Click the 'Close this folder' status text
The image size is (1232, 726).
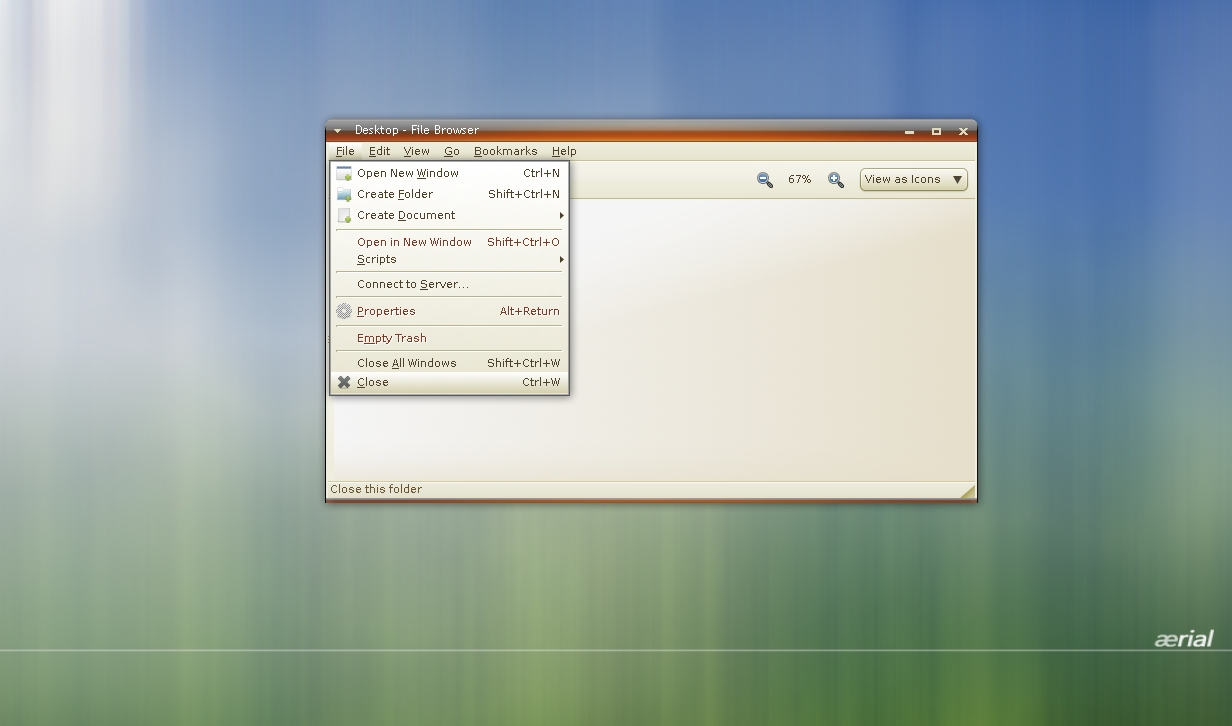click(x=376, y=489)
